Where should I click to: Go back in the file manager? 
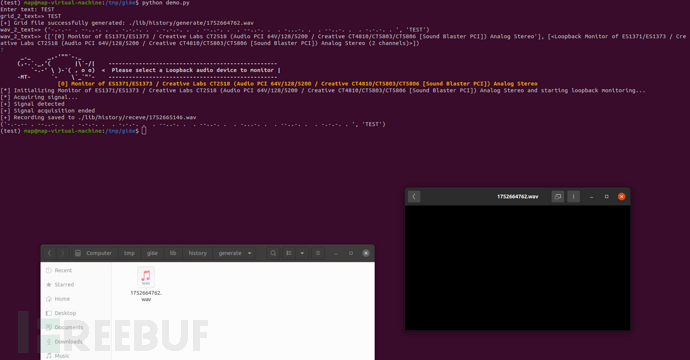[x=49, y=253]
